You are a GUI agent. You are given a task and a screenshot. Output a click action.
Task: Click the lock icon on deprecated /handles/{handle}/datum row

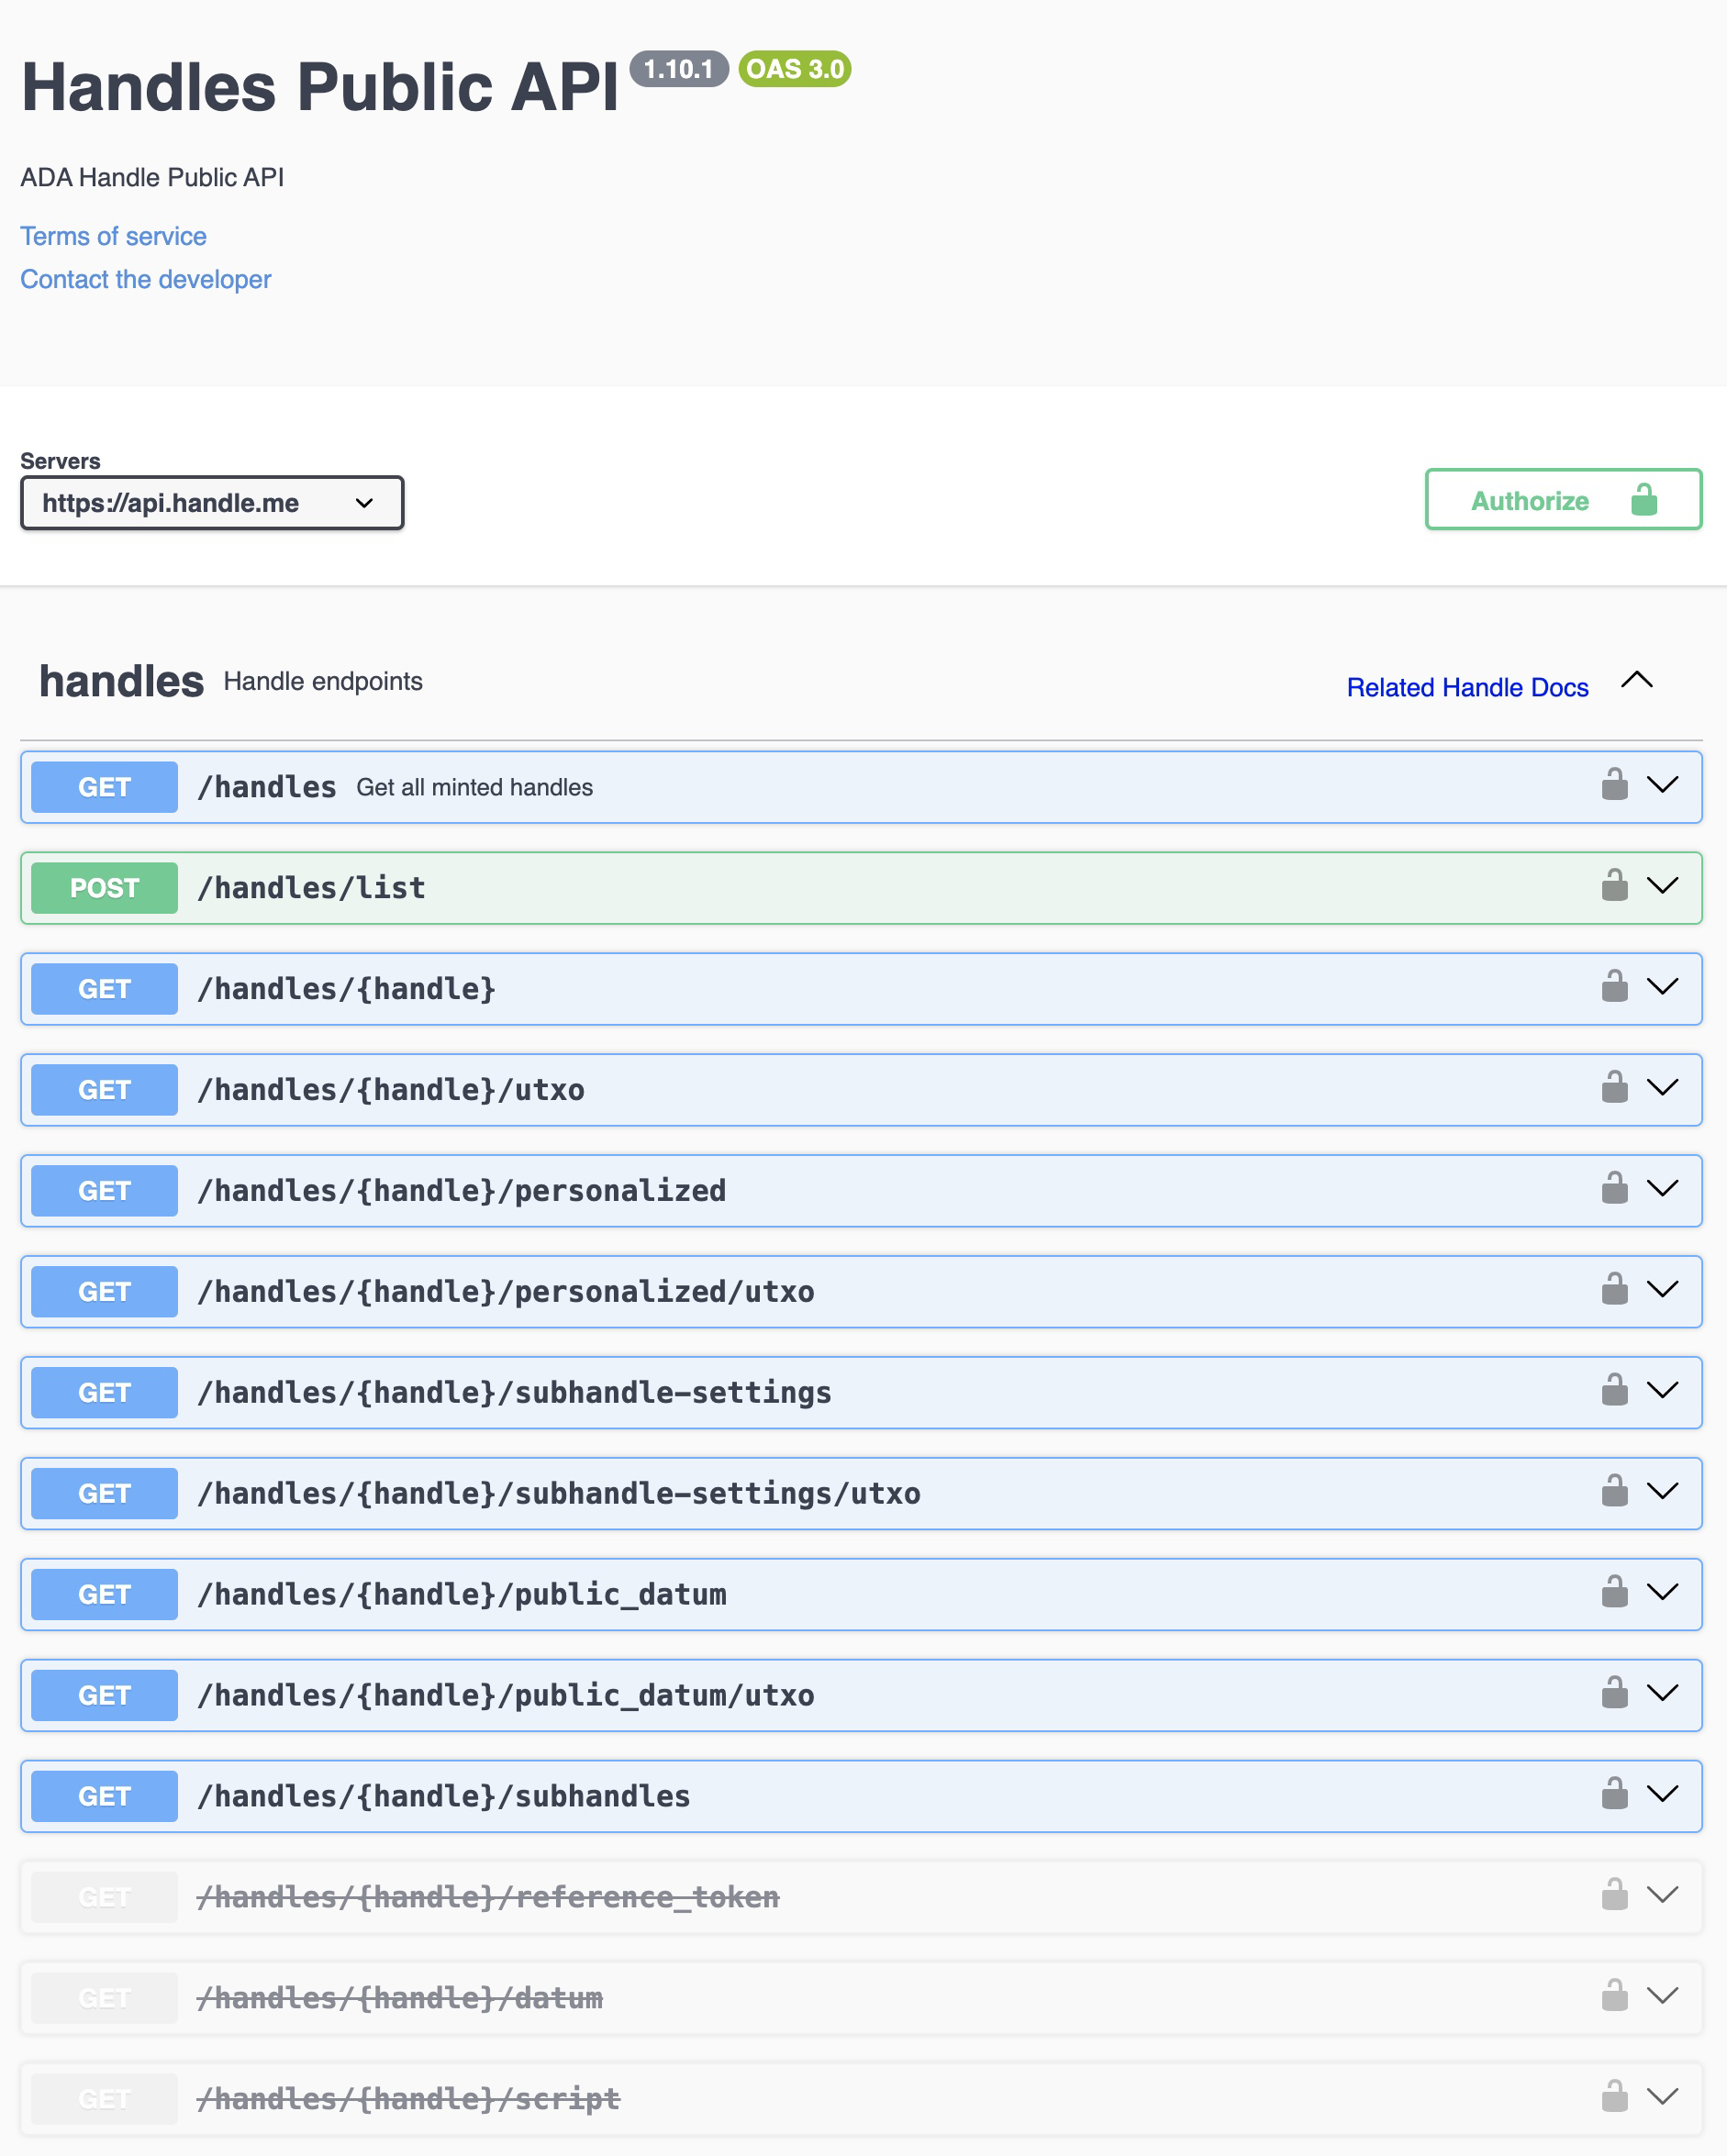[1614, 1996]
